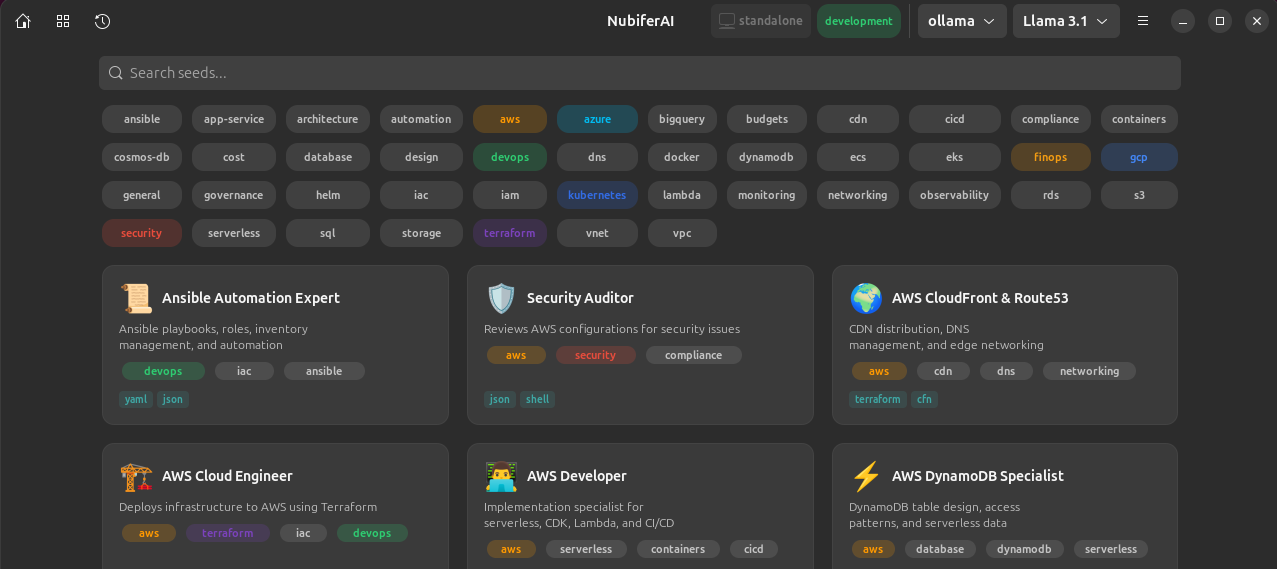Click the Security Auditor shield icon
Viewport: 1277px width, 569px height.
click(501, 298)
